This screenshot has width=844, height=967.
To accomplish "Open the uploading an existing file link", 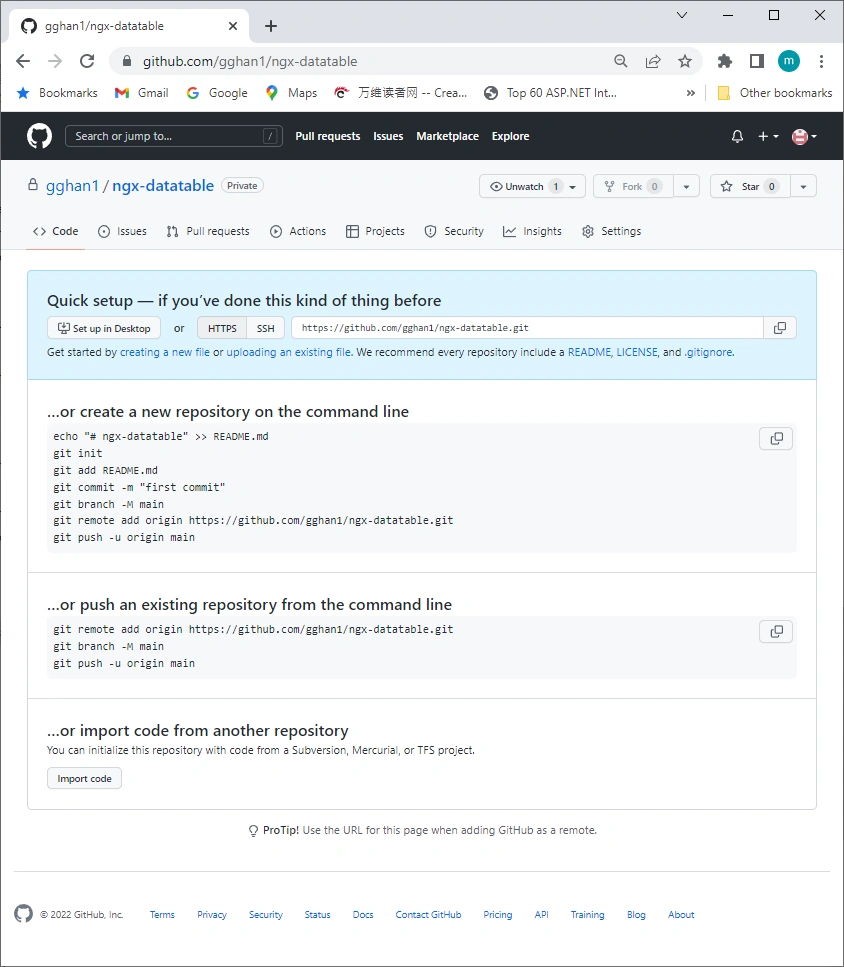I will pos(289,352).
